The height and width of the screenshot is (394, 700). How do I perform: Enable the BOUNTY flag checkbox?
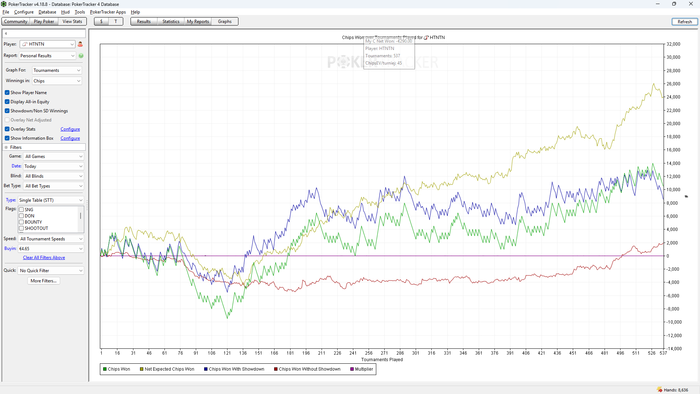21,222
